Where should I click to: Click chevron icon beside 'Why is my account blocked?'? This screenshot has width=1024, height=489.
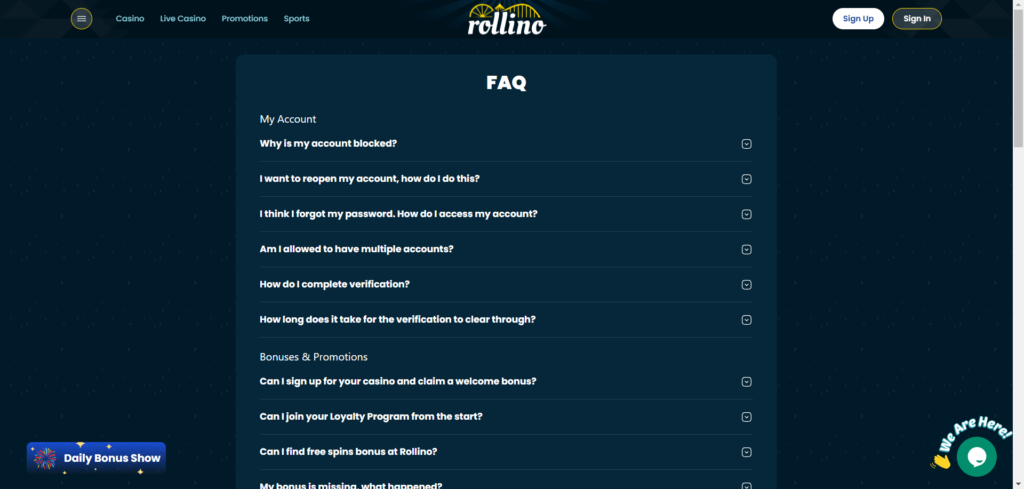(x=746, y=144)
